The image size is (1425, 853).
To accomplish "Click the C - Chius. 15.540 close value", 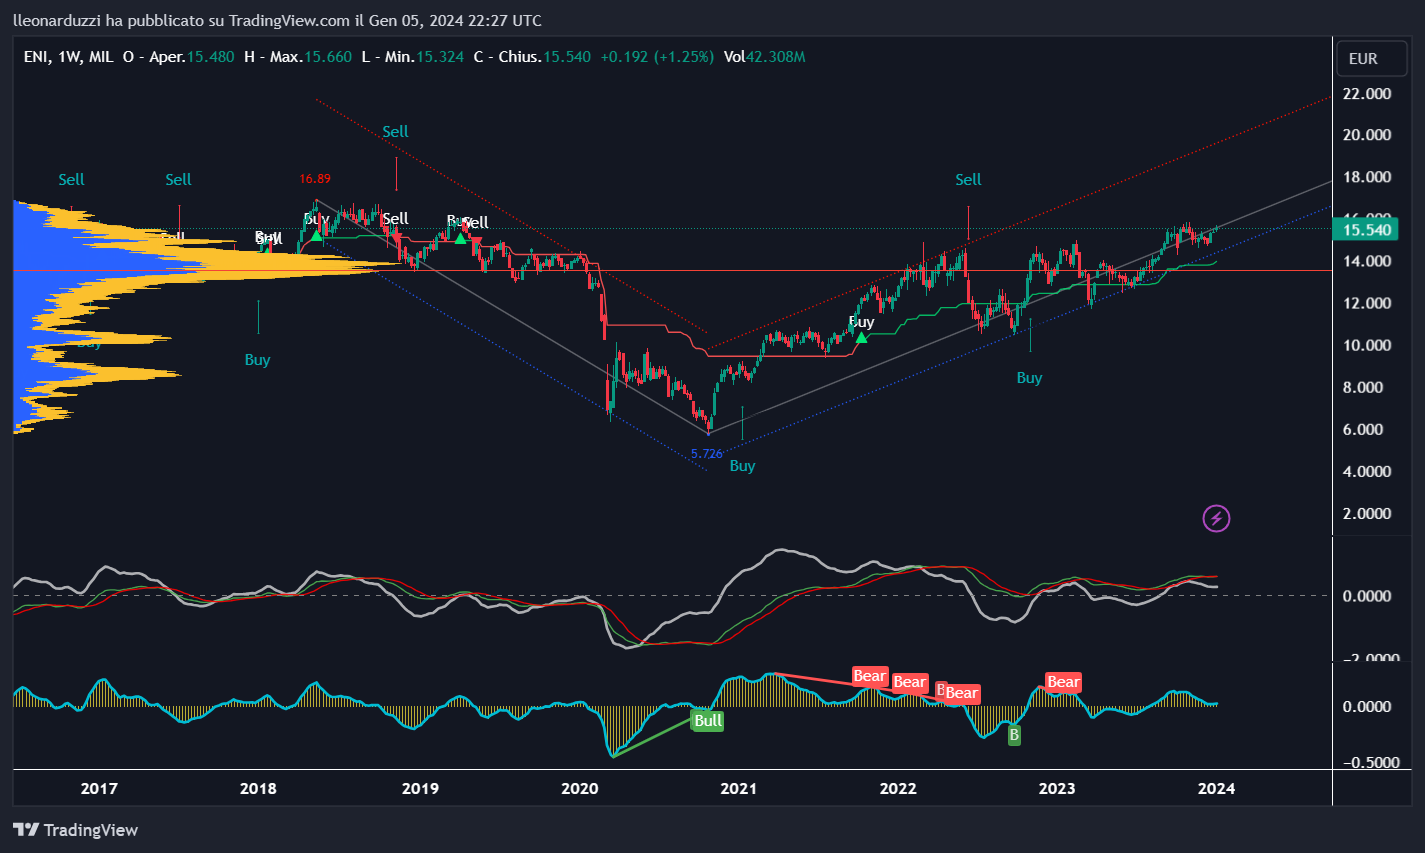I will pyautogui.click(x=532, y=57).
